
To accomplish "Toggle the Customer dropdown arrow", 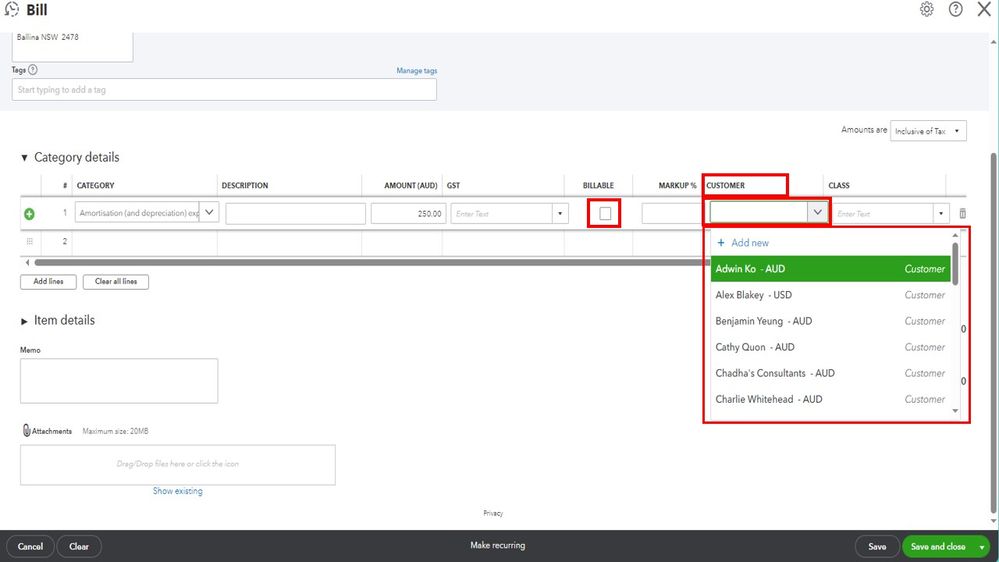I will (817, 212).
